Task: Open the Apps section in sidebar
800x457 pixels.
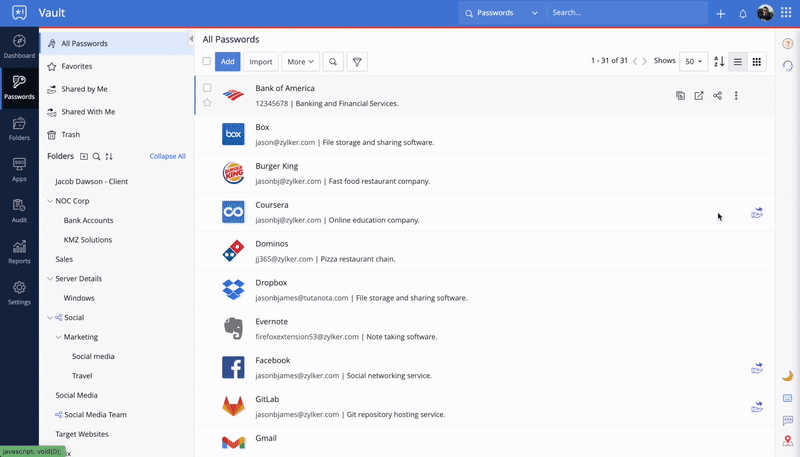Action: (x=19, y=170)
